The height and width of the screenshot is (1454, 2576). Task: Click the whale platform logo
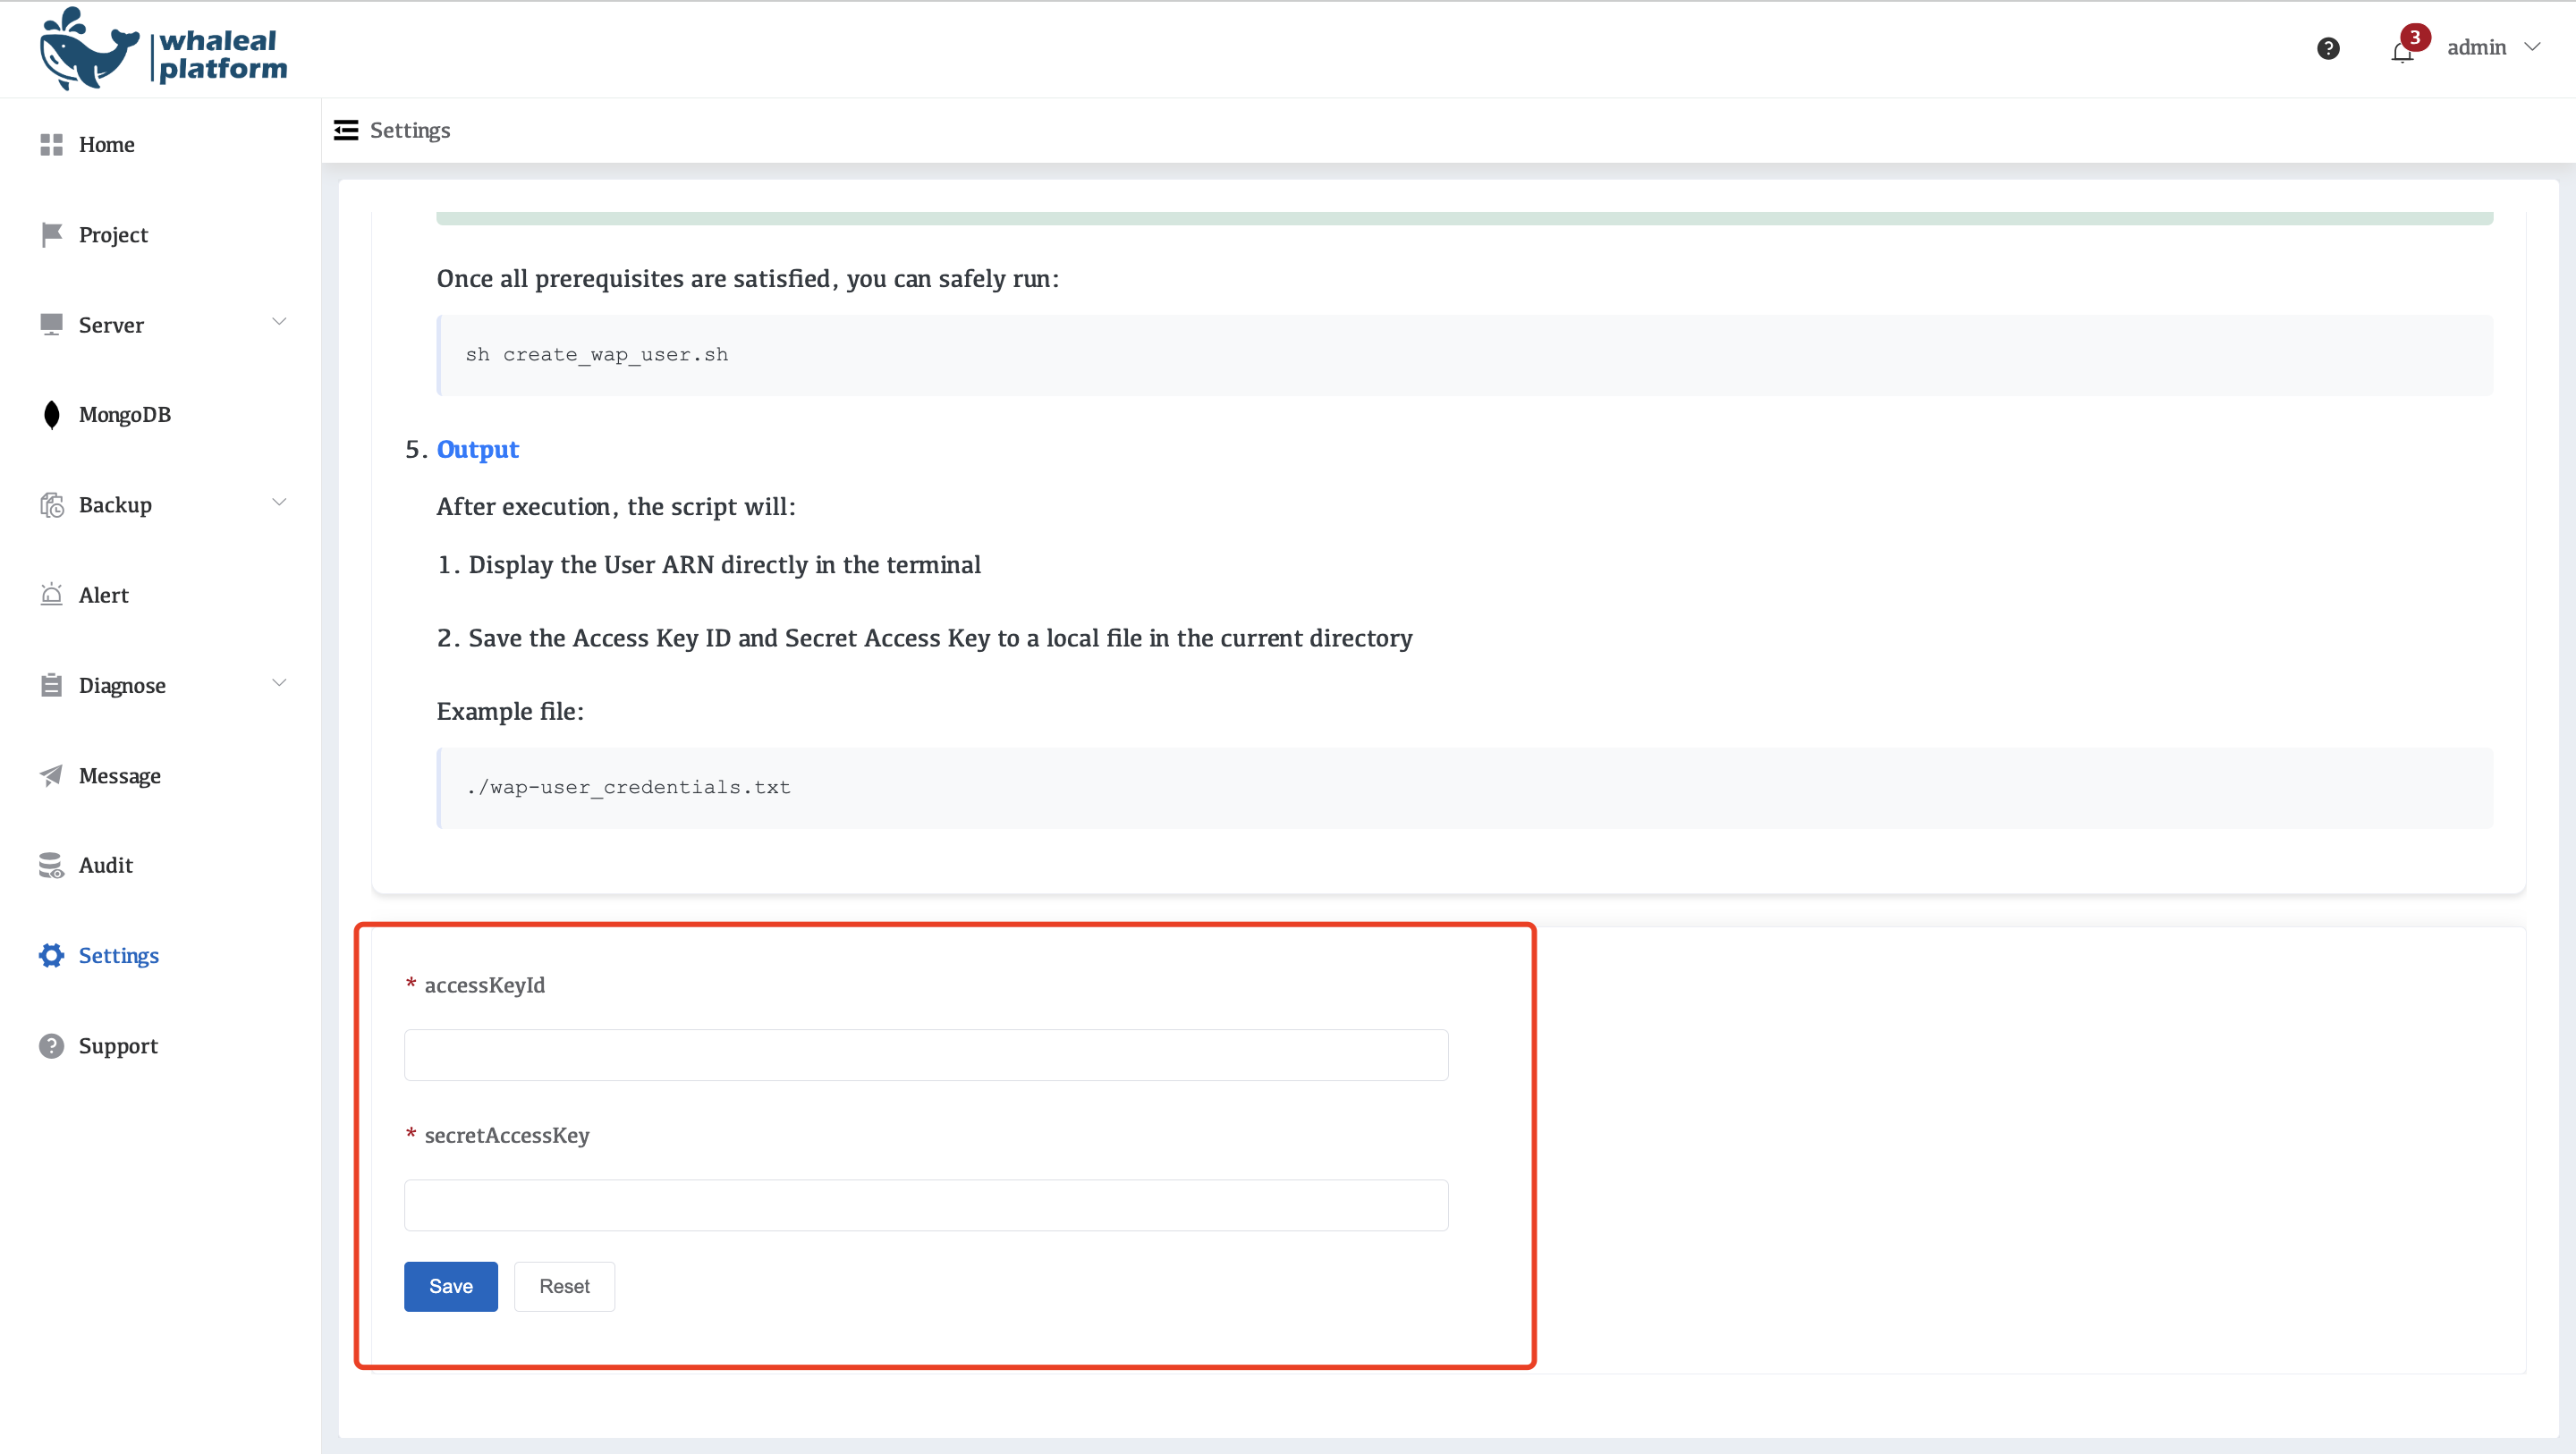tap(163, 50)
